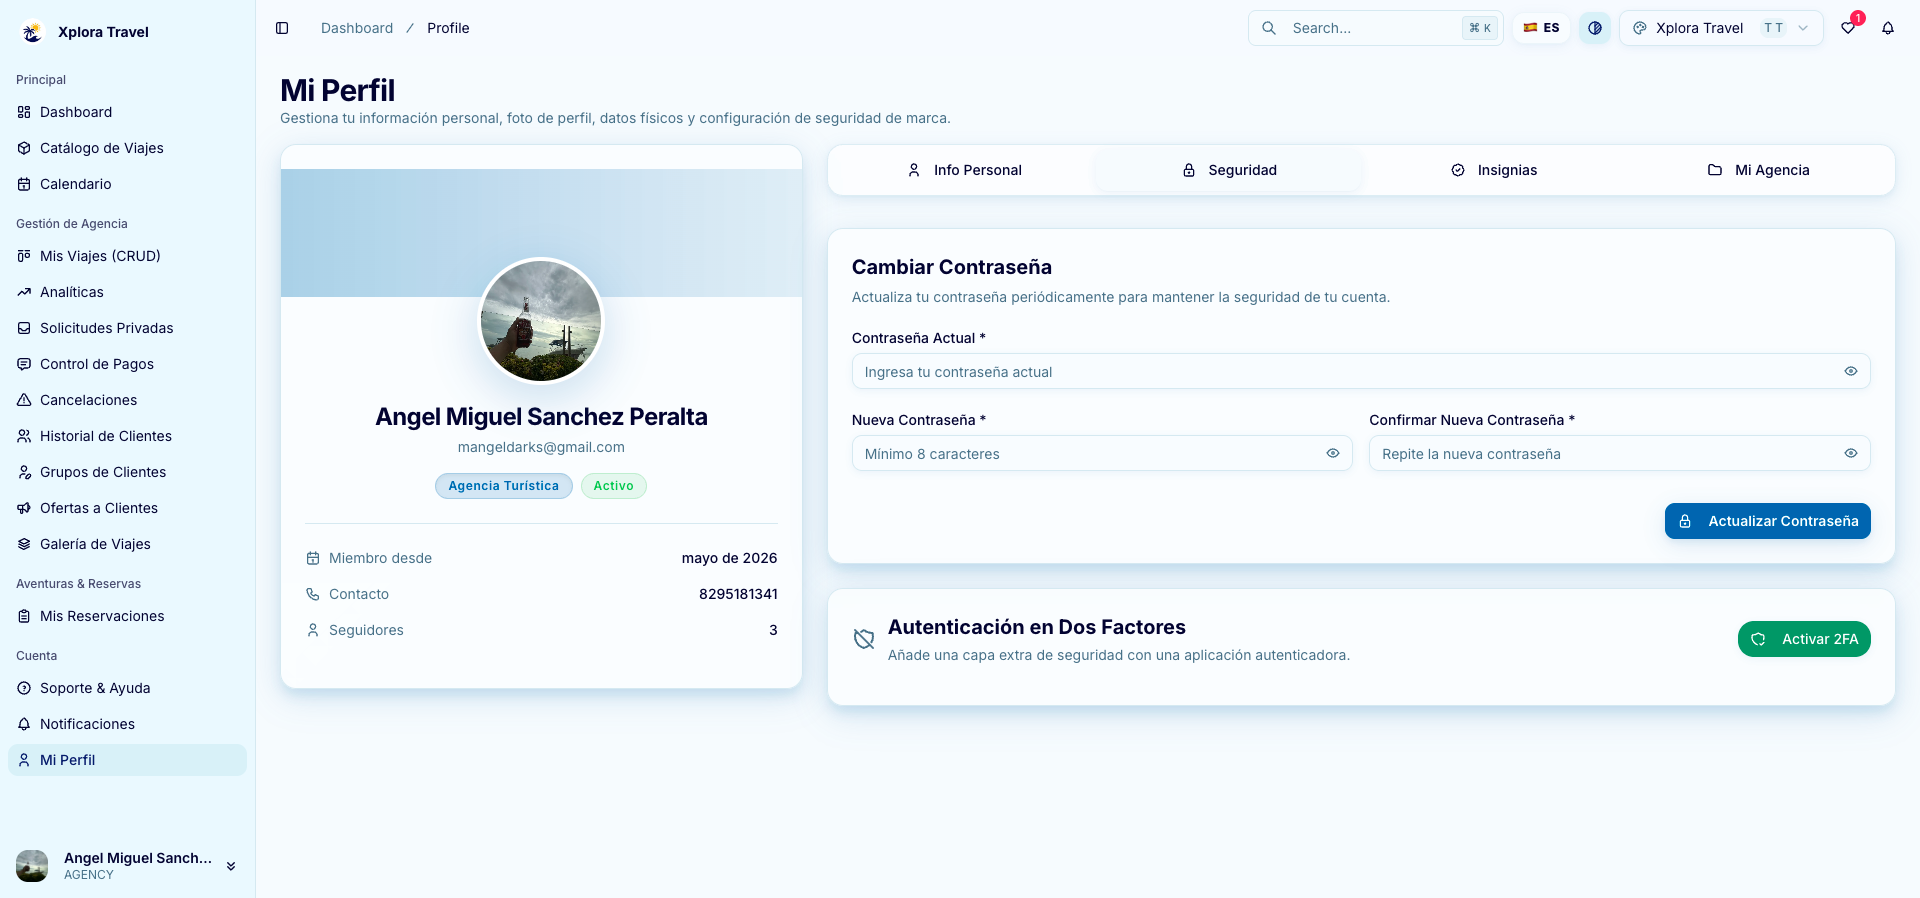Image resolution: width=1920 pixels, height=898 pixels.
Task: Open Catálogo de Viajes sidebar item
Action: pyautogui.click(x=127, y=148)
